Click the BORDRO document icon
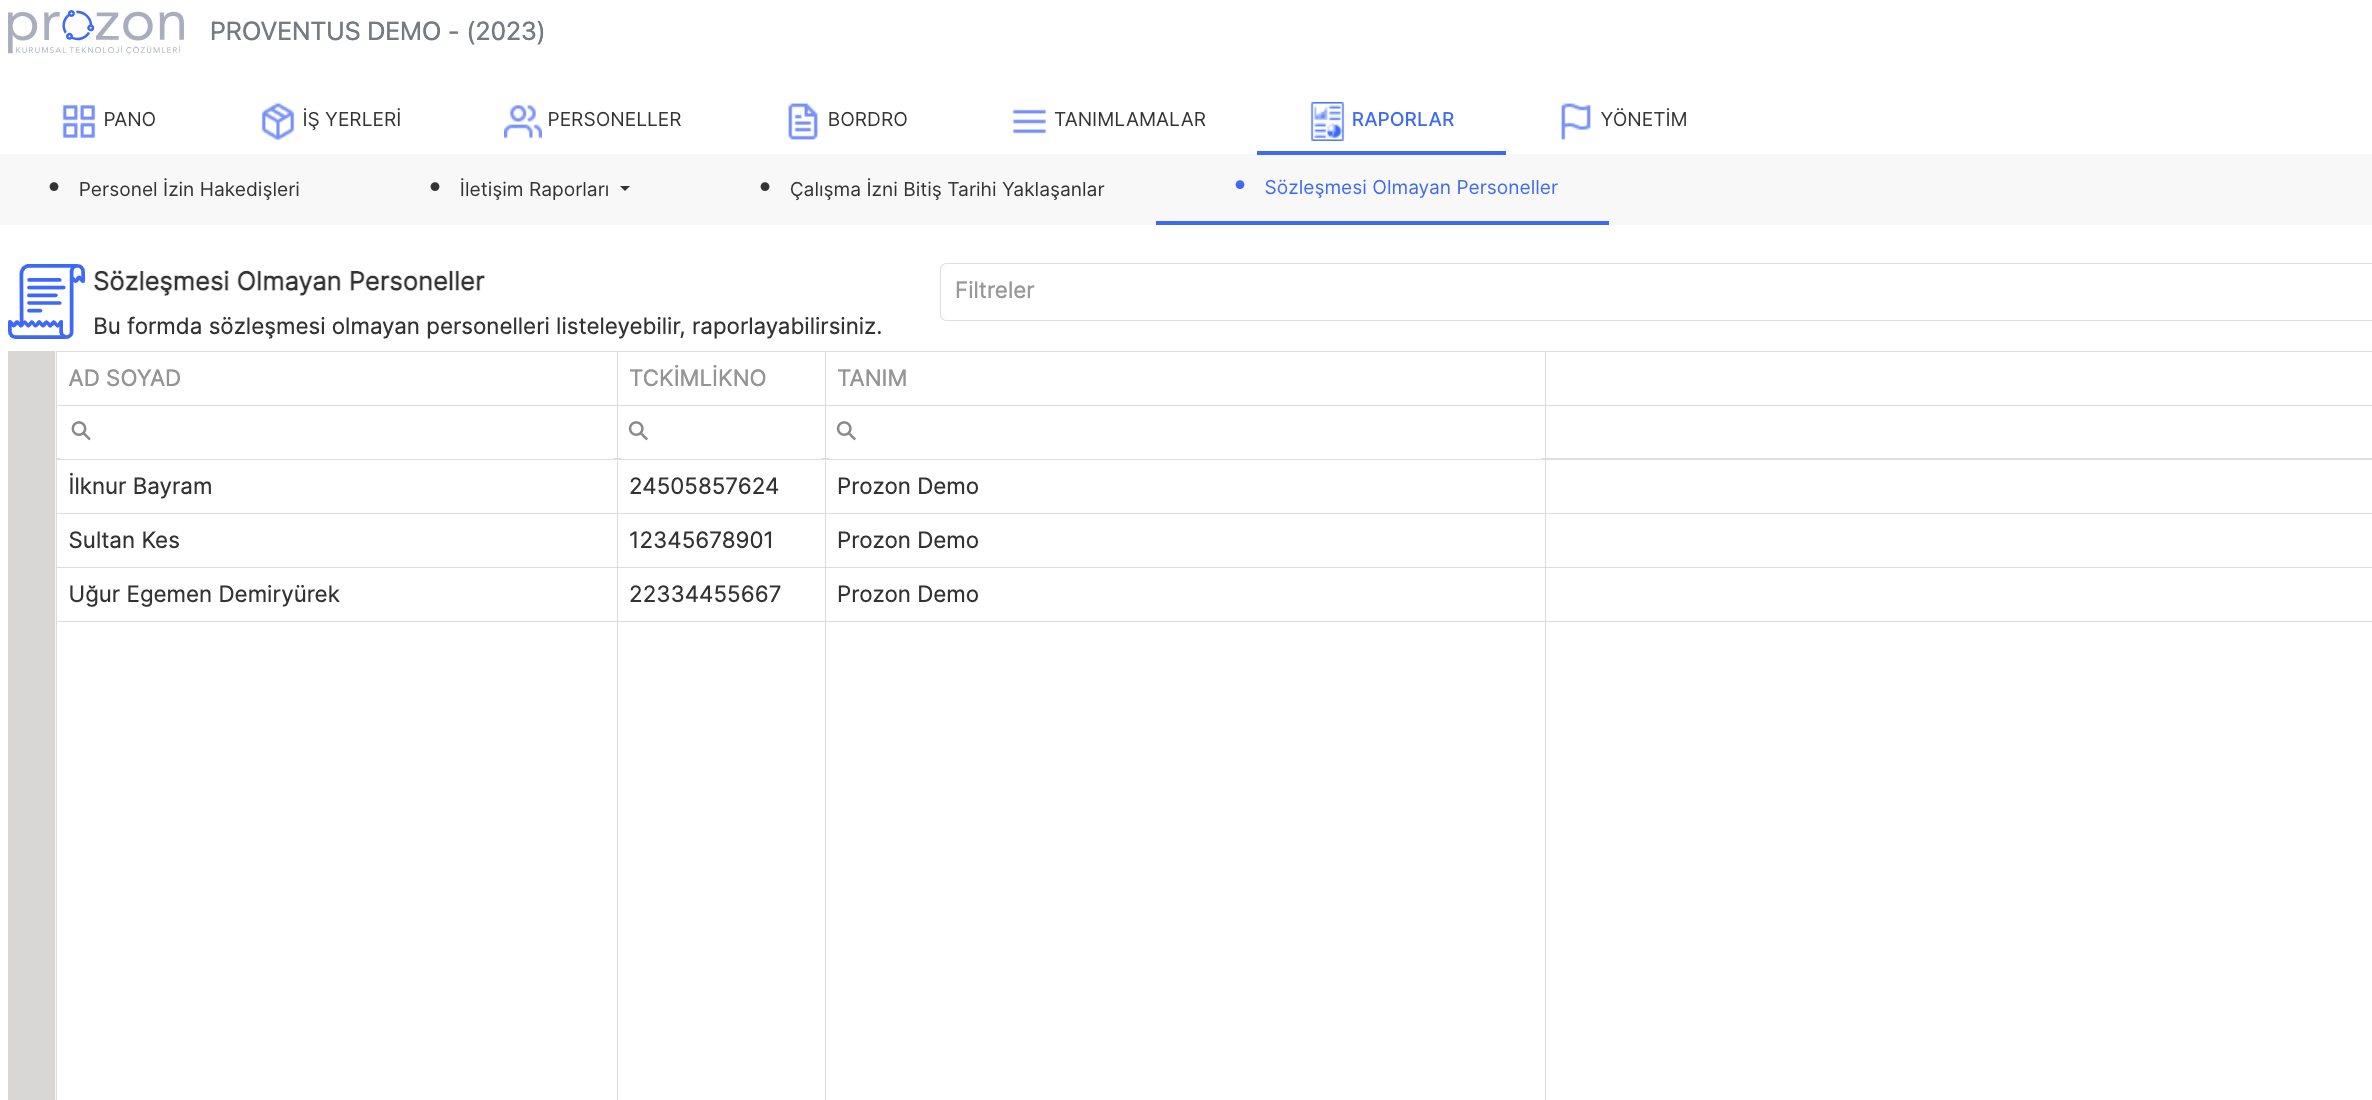This screenshot has width=2372, height=1100. [802, 121]
